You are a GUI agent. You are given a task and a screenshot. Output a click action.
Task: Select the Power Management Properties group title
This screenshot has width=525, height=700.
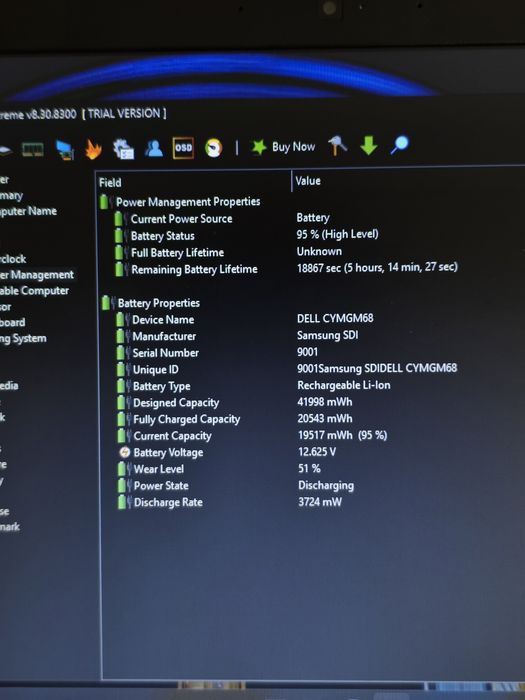click(188, 201)
